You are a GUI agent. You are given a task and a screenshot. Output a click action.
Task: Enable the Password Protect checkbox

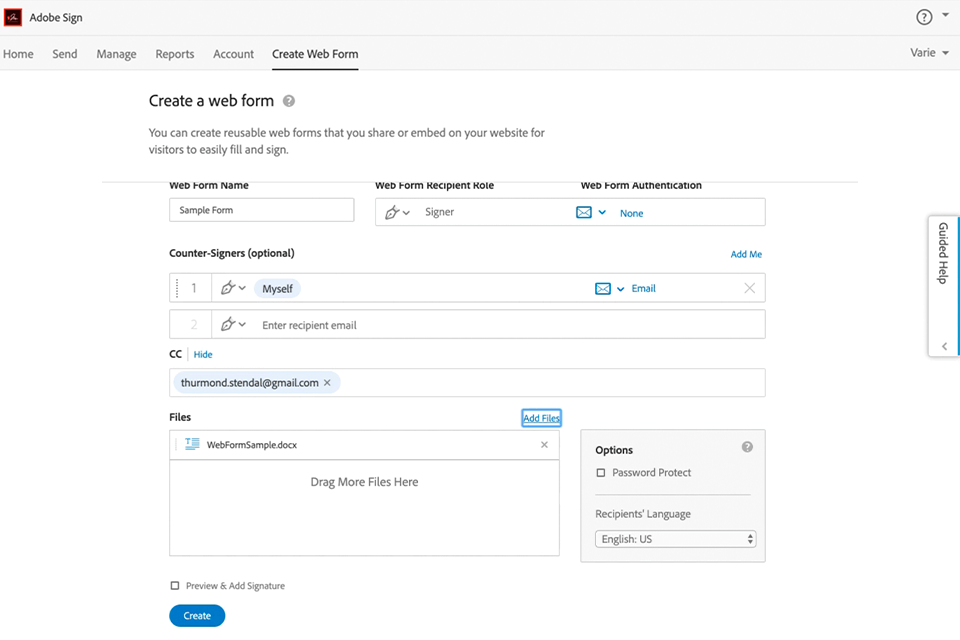pyautogui.click(x=601, y=473)
